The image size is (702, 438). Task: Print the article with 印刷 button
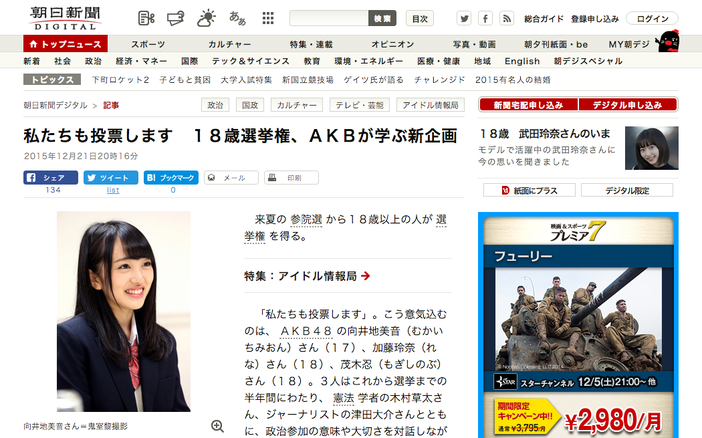tap(291, 178)
